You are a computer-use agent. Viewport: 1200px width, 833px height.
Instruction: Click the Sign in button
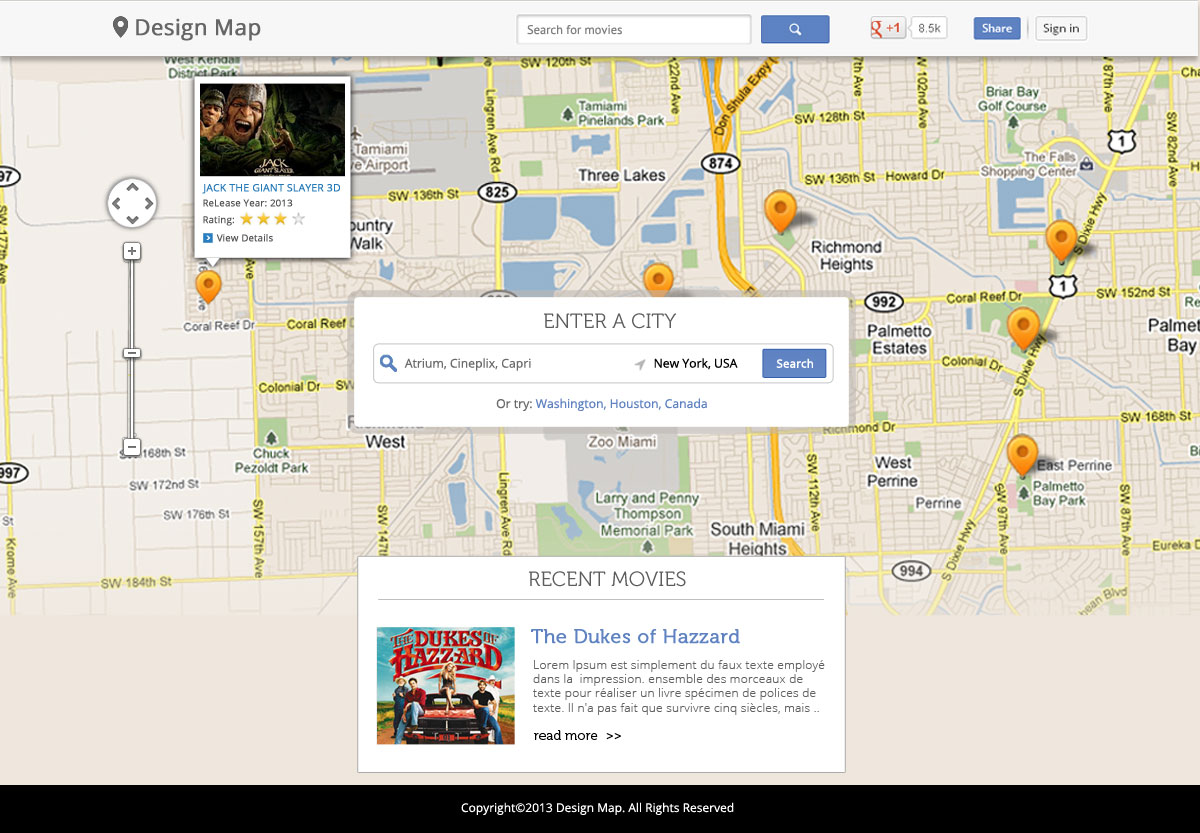click(x=1060, y=28)
